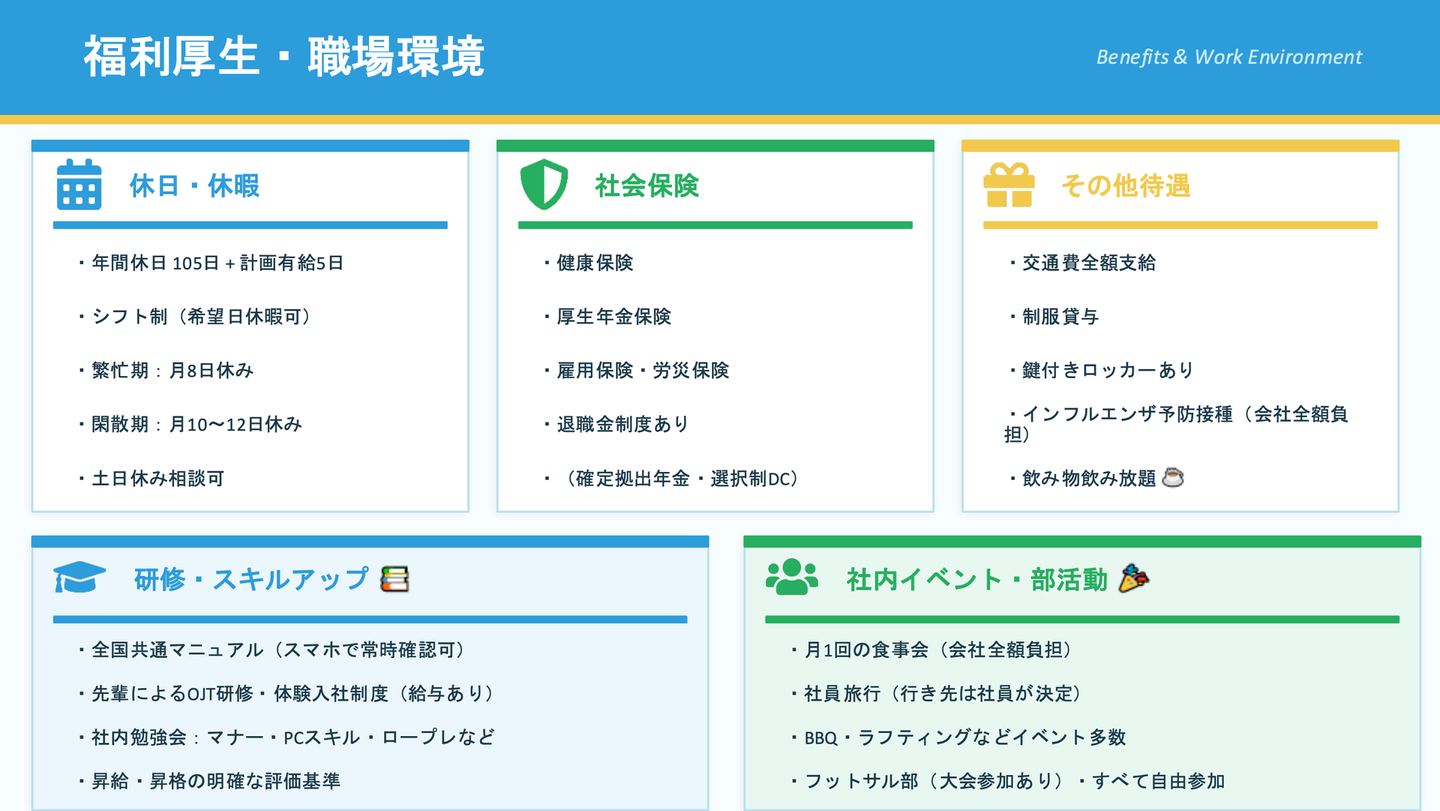Click the yellow gift box icon
Image resolution: width=1440 pixels, height=811 pixels.
click(1009, 185)
